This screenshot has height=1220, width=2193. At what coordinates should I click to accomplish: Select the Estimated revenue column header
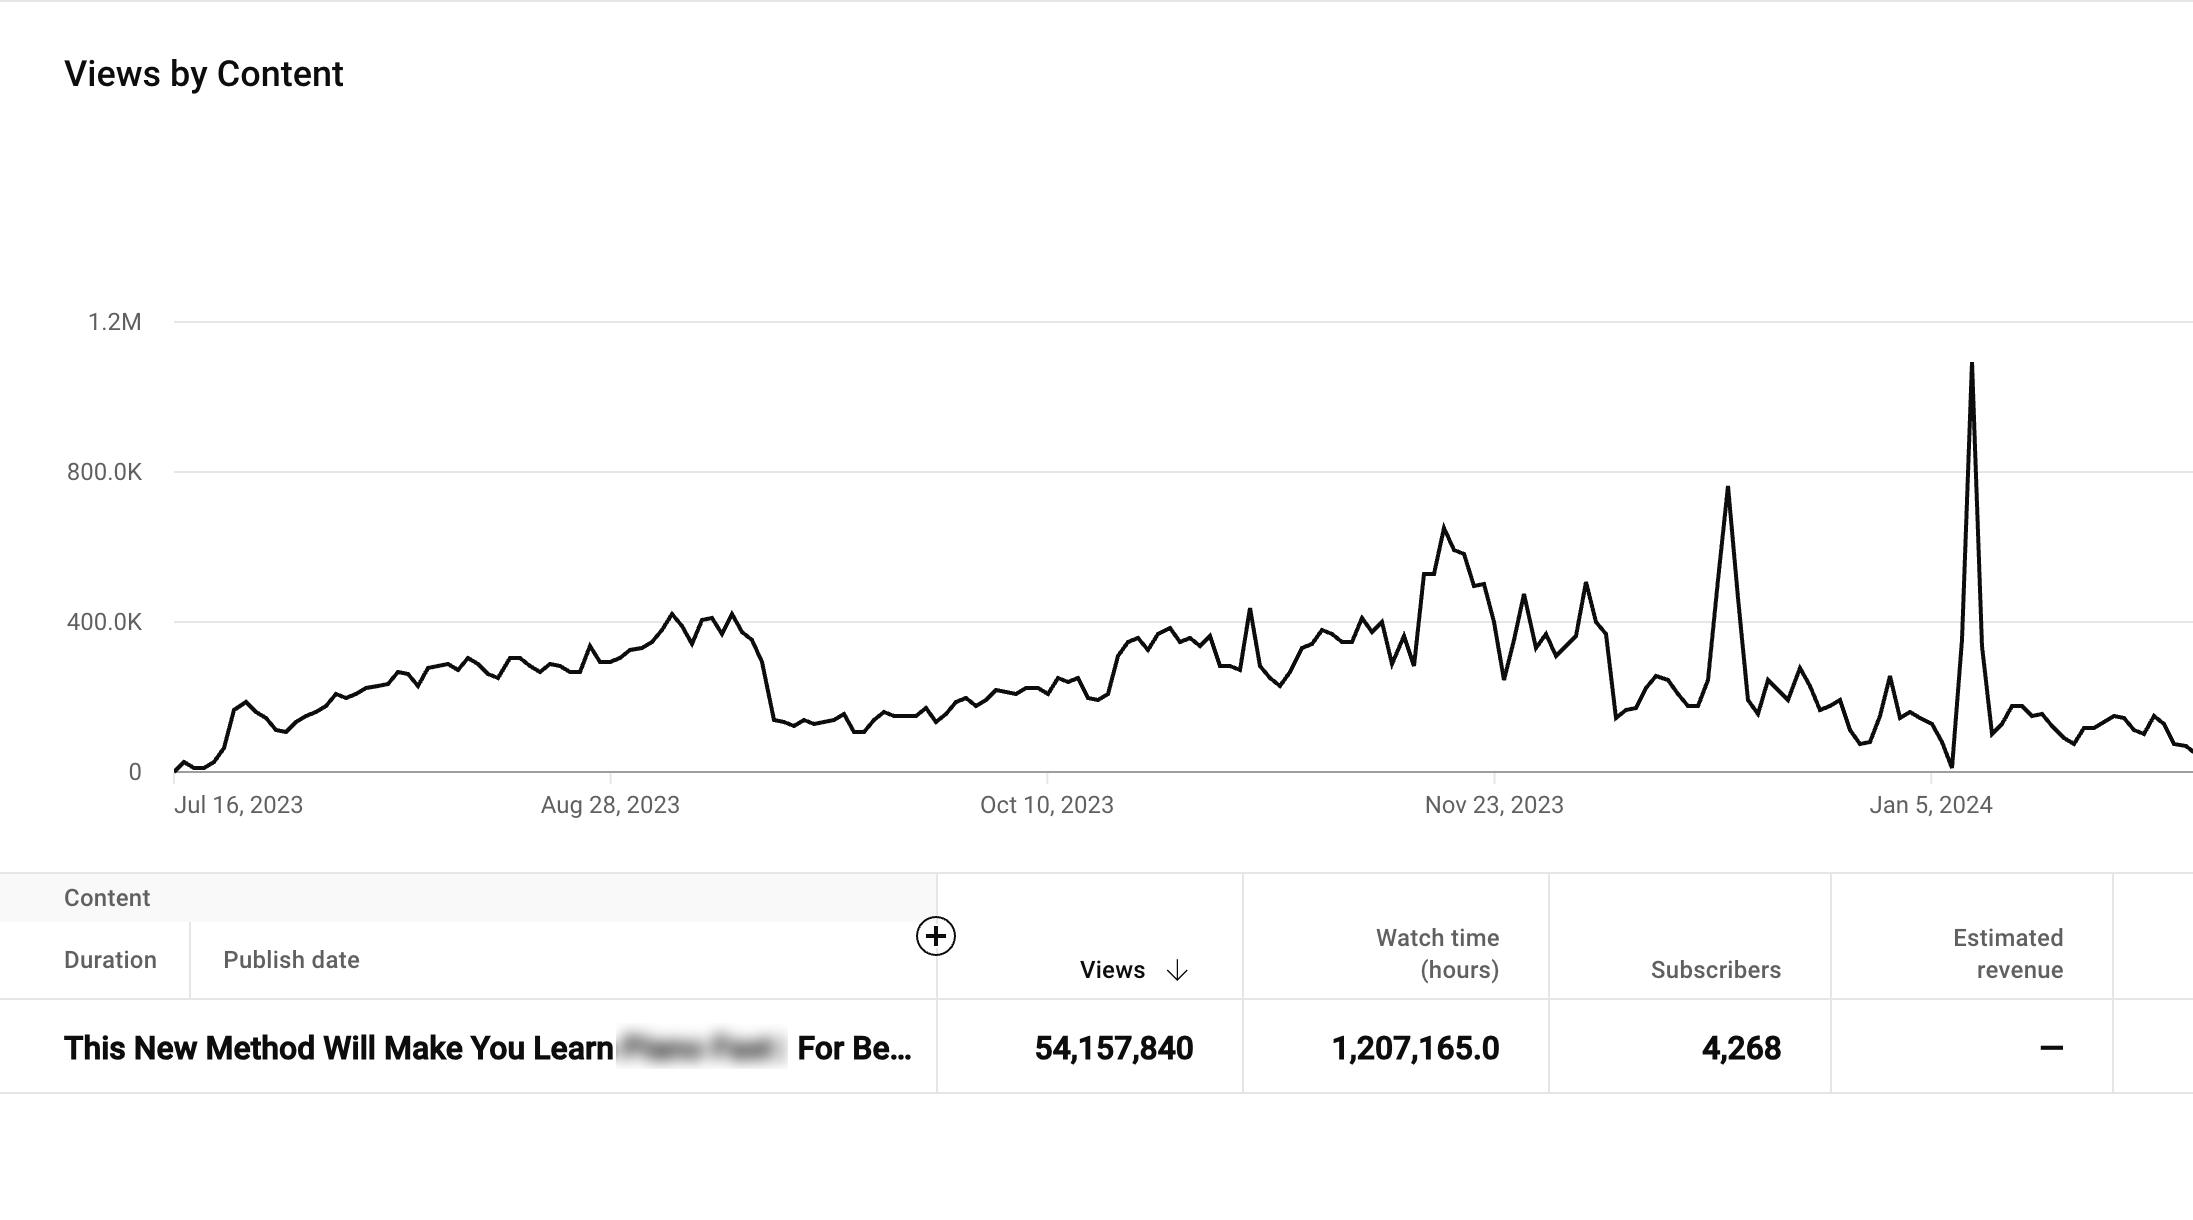2007,953
